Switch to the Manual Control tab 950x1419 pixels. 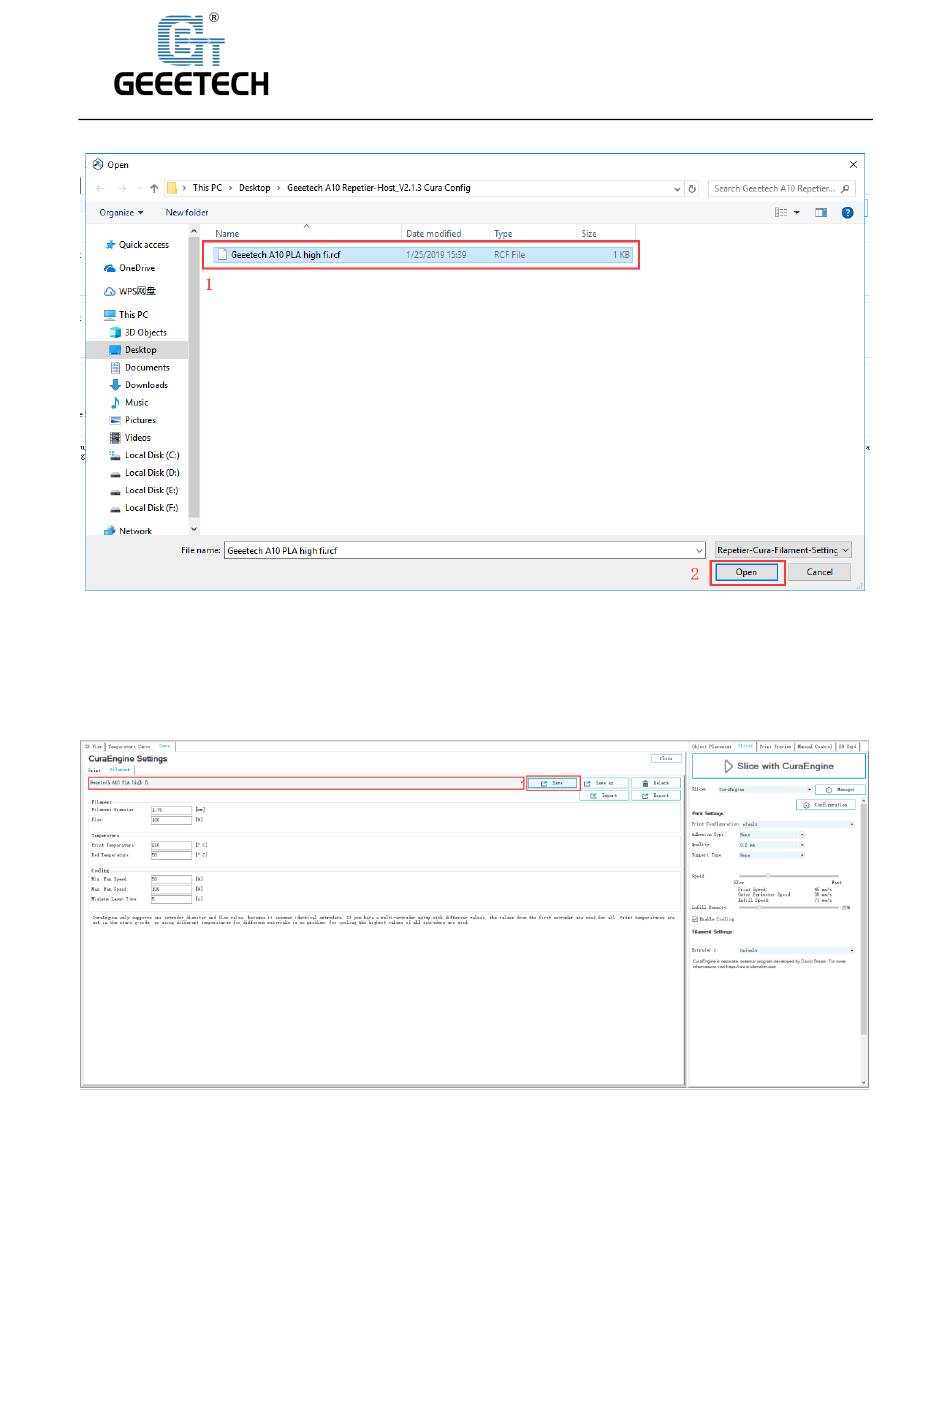815,746
